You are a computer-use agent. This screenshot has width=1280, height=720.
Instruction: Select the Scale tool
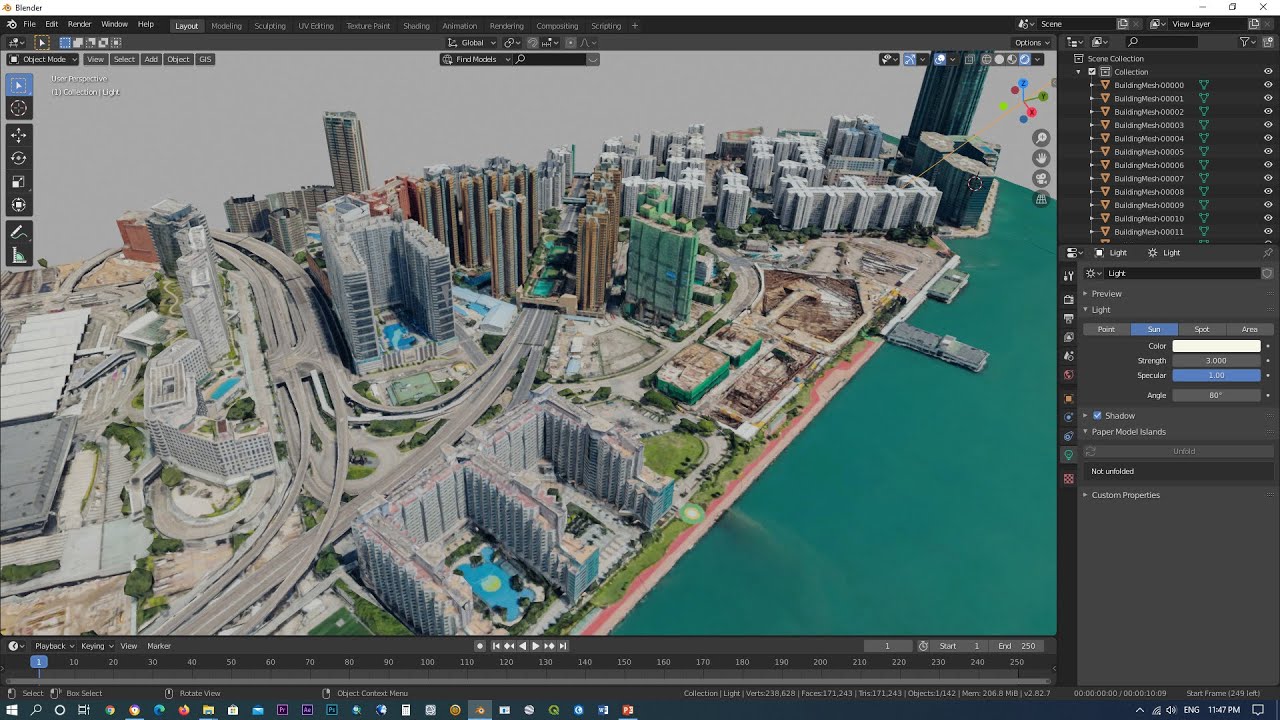[x=18, y=181]
